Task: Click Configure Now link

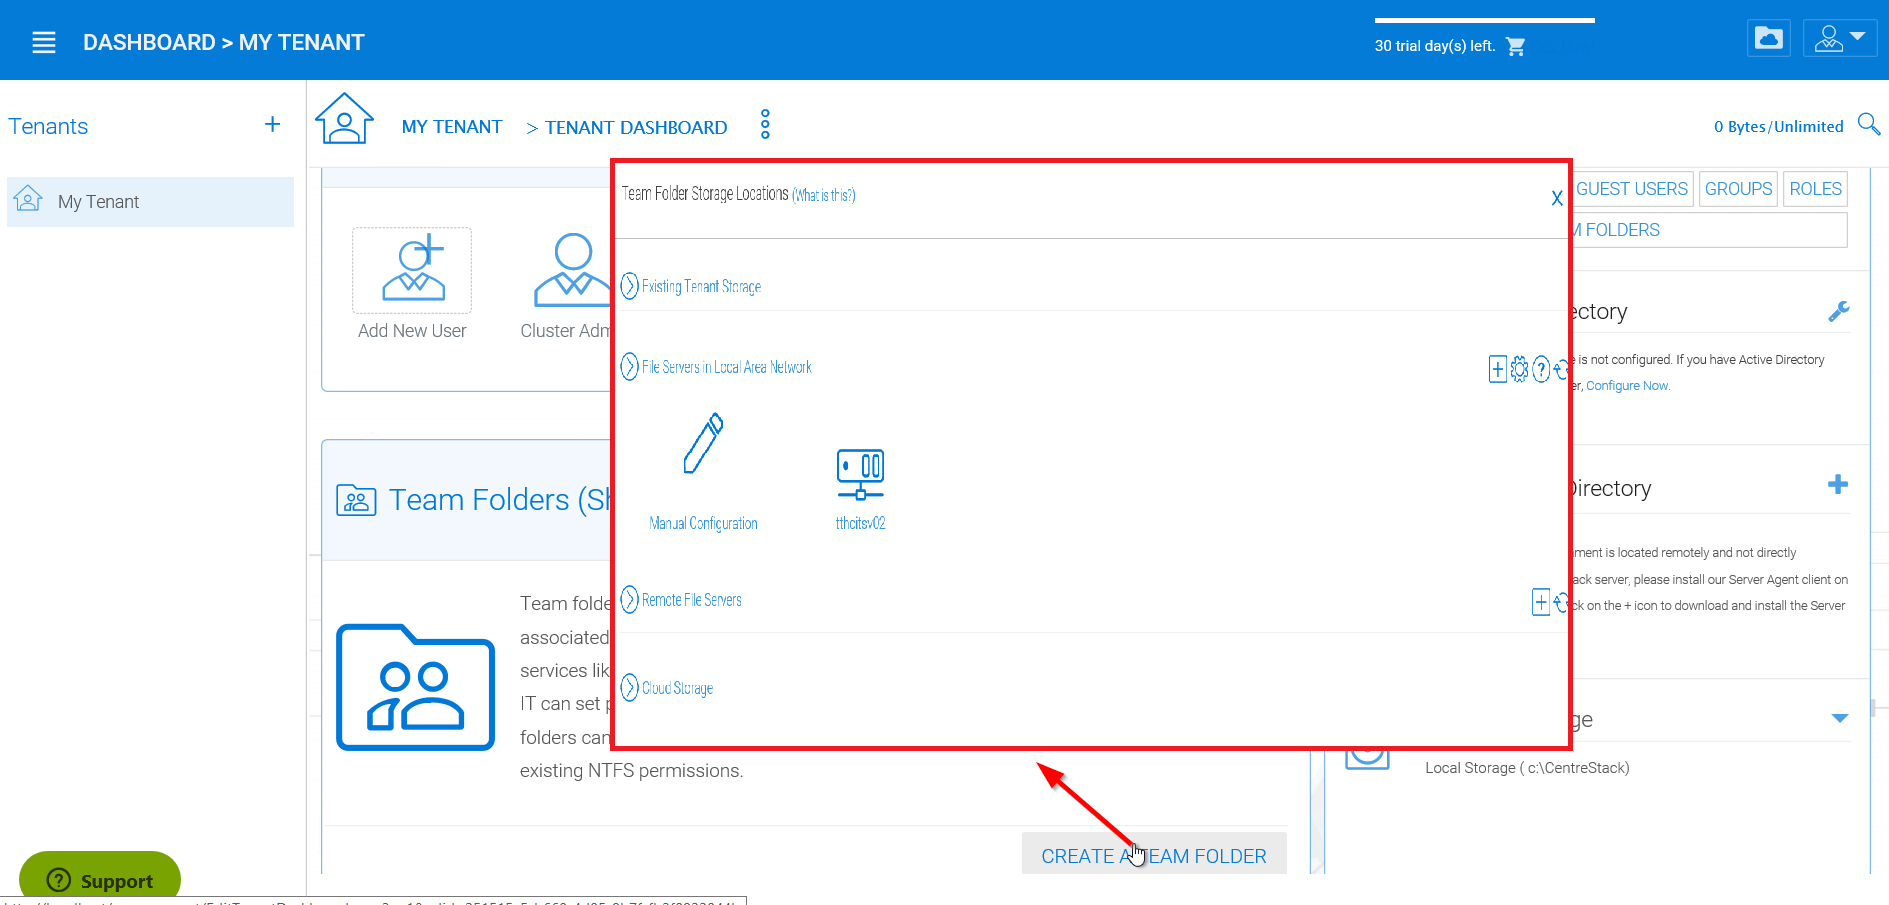Action: coord(1627,386)
